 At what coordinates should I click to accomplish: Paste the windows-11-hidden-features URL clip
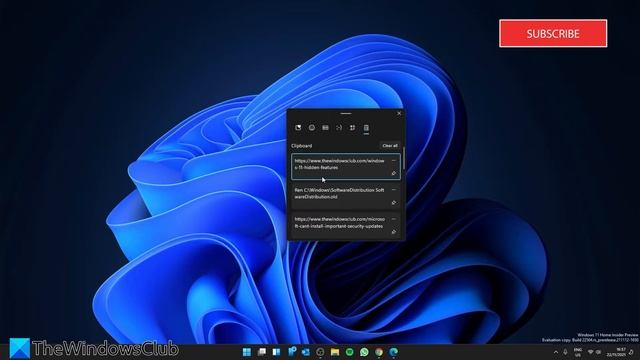tap(346, 167)
